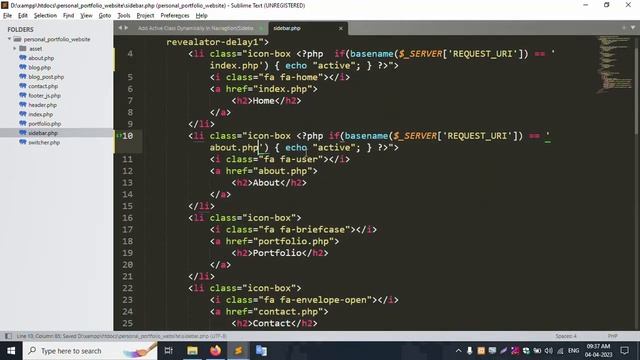This screenshot has width=640, height=360.
Task: Click the PHP file icon beside index.php
Action: click(23, 114)
